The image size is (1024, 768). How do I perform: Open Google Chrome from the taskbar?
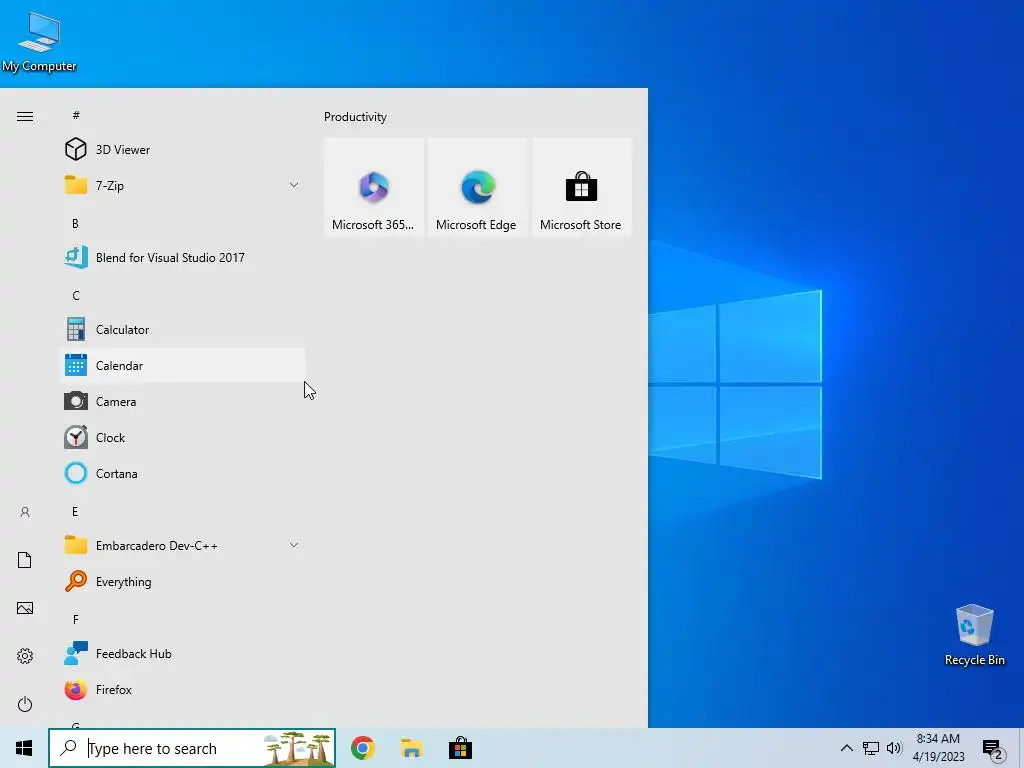tap(362, 748)
